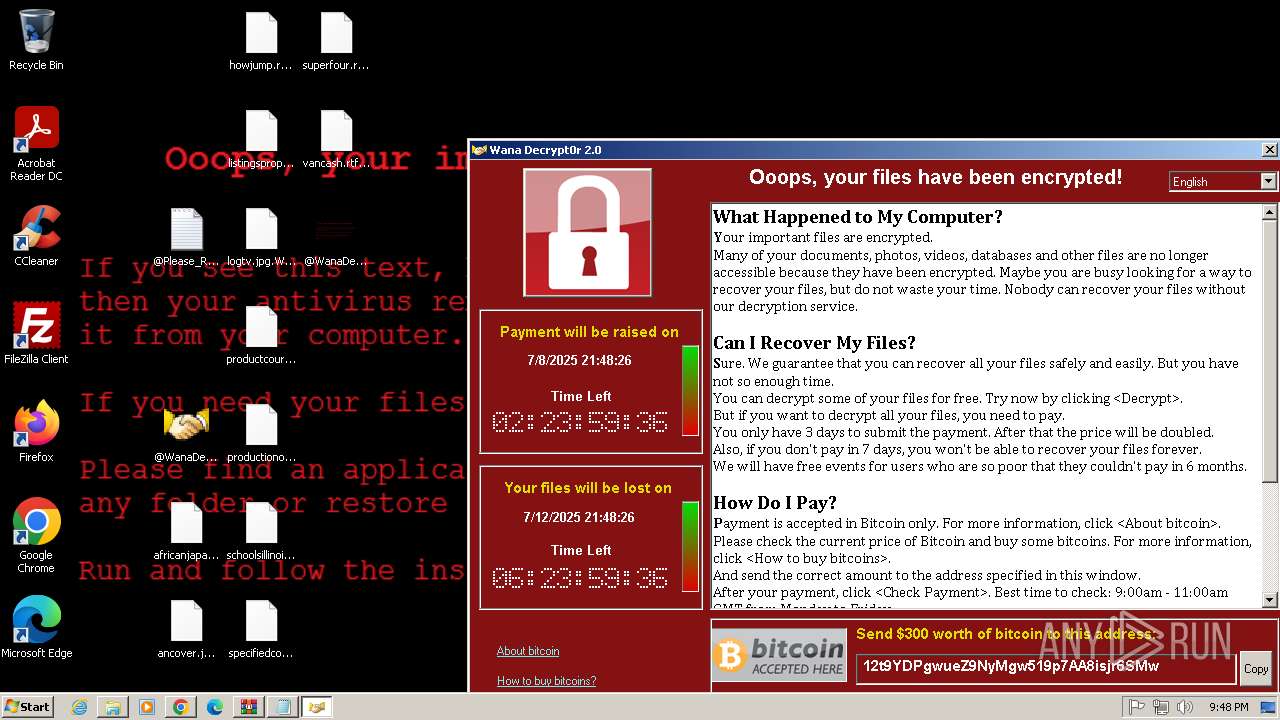The width and height of the screenshot is (1280, 720).
Task: Open Google Chrome desktop shortcut
Action: coord(36,536)
